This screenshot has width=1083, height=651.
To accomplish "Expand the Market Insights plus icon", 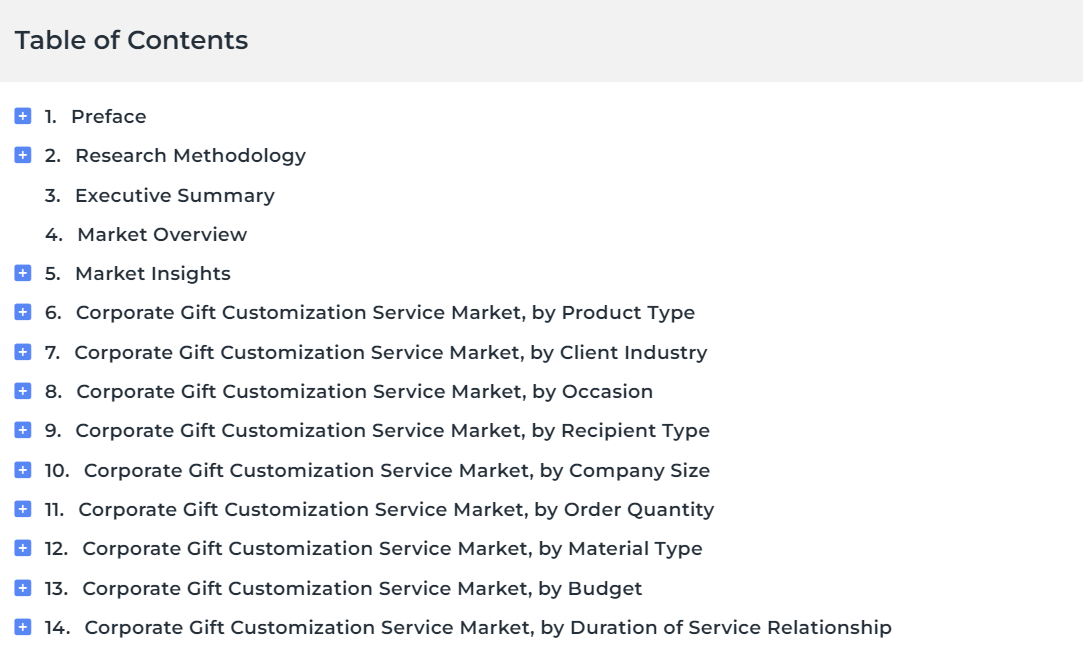I will pos(23,273).
